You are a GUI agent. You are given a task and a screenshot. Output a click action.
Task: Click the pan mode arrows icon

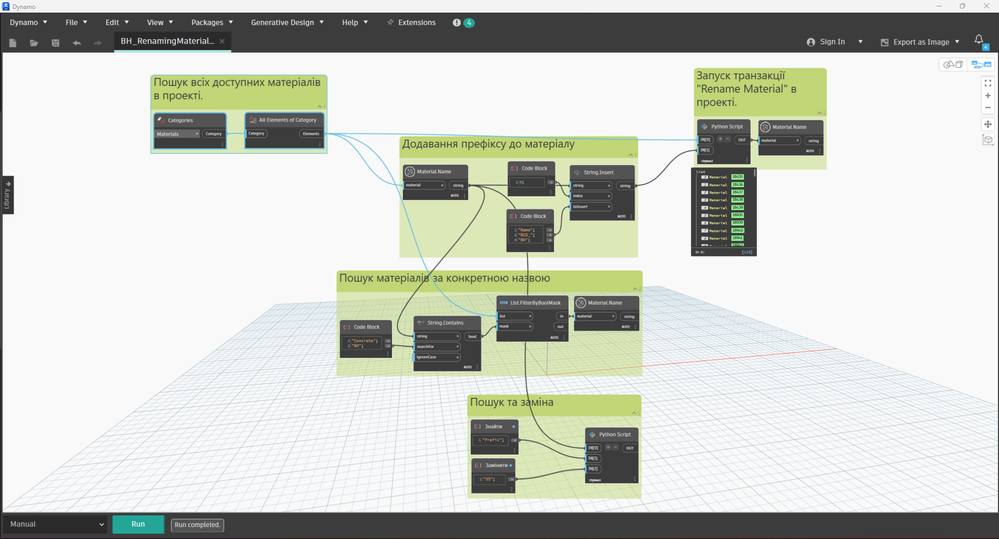tap(988, 124)
